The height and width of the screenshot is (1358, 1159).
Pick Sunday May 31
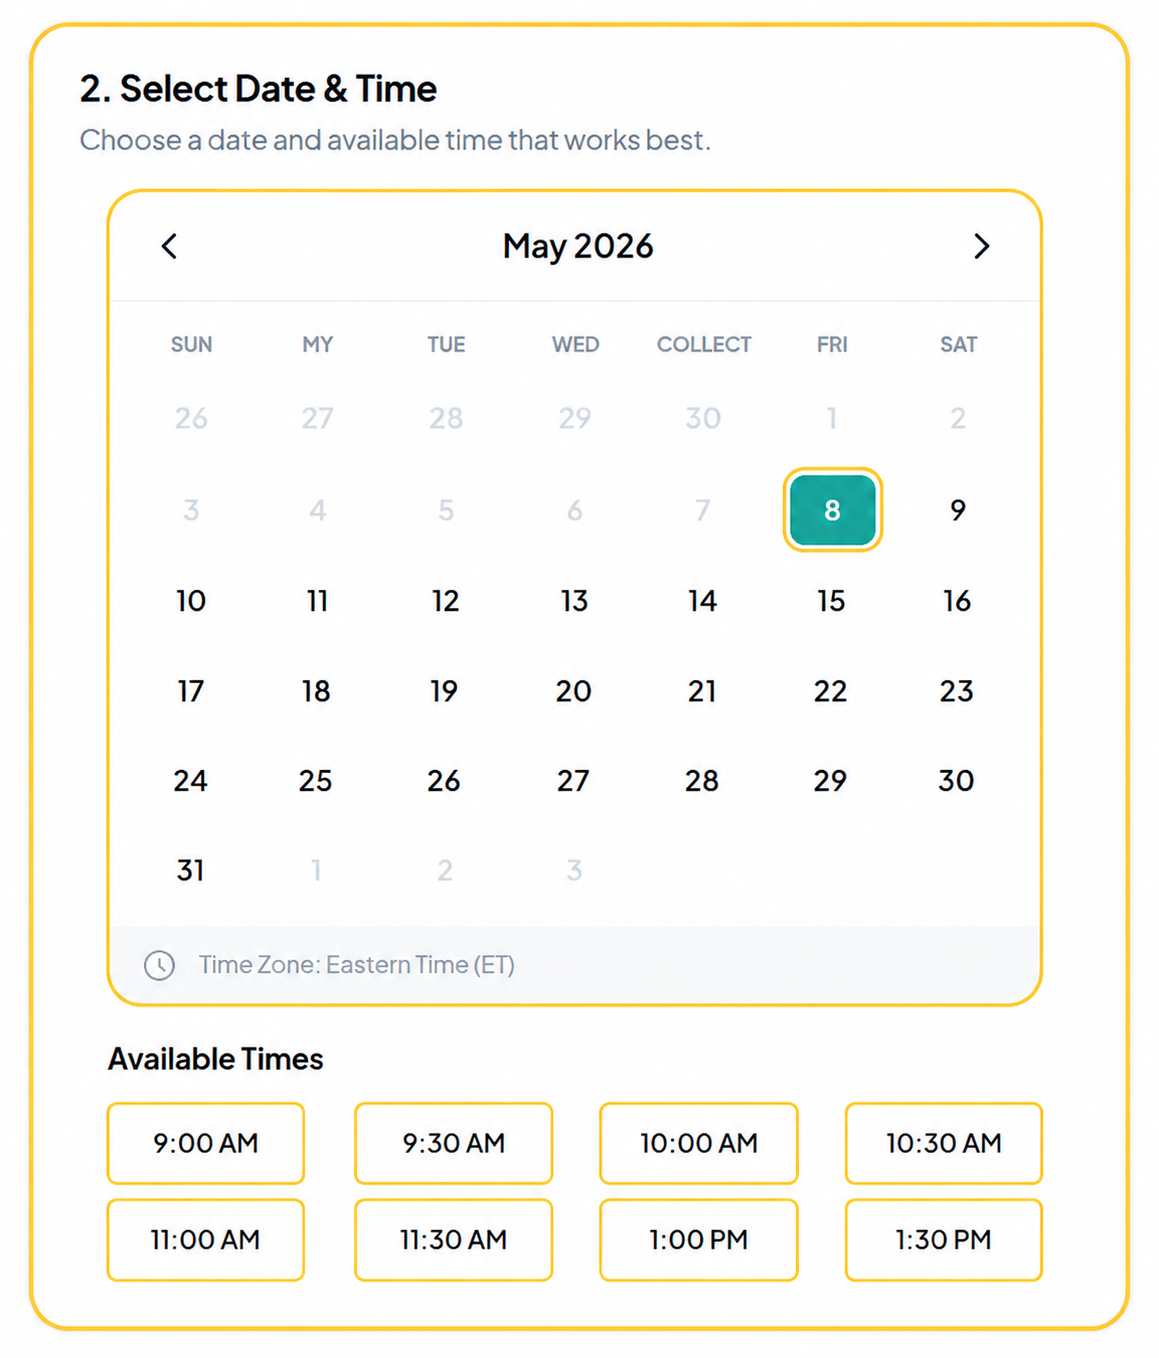click(190, 870)
